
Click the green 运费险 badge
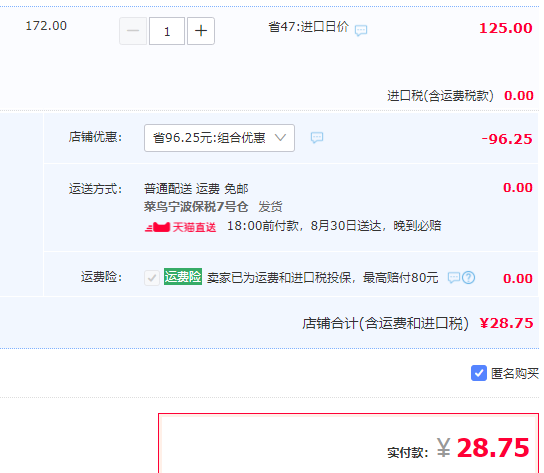[183, 277]
